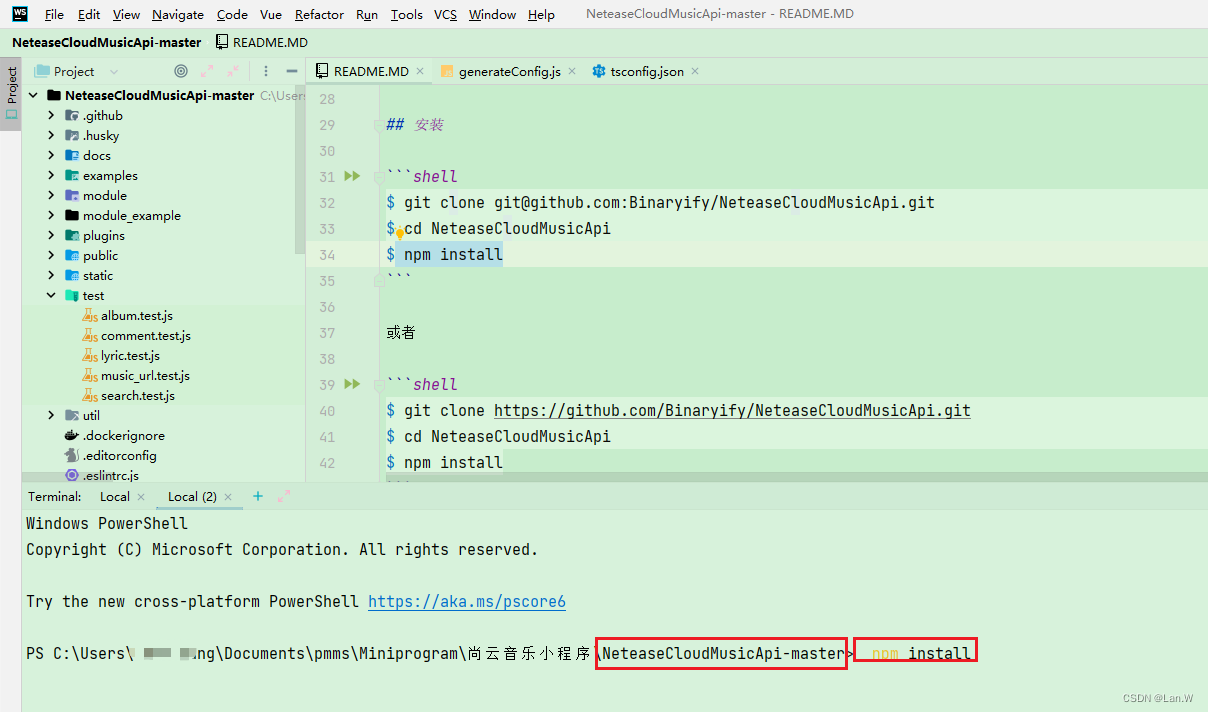Expand the examples folder

[x=51, y=176]
